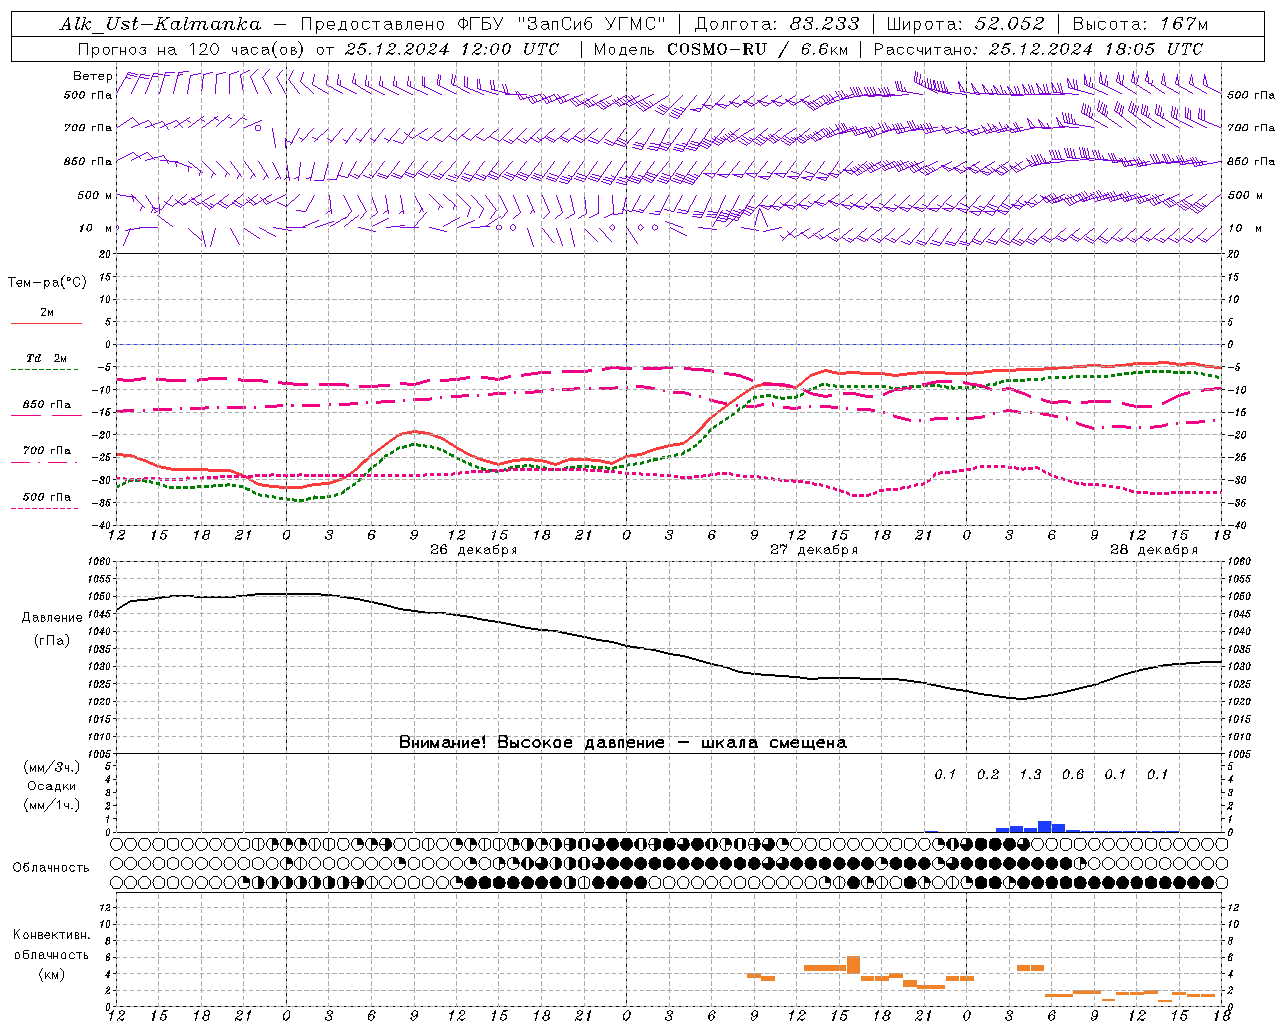Screen dimensions: 1280x1024
Task: Click the 26 декабря date label
Action: click(x=473, y=550)
